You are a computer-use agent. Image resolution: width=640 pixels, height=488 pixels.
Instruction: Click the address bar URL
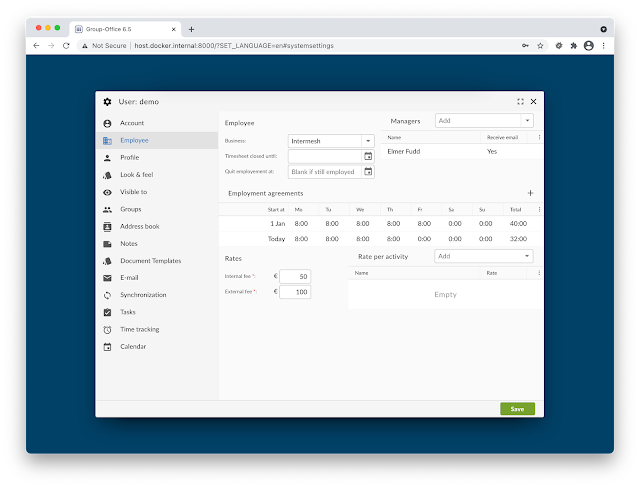click(234, 46)
